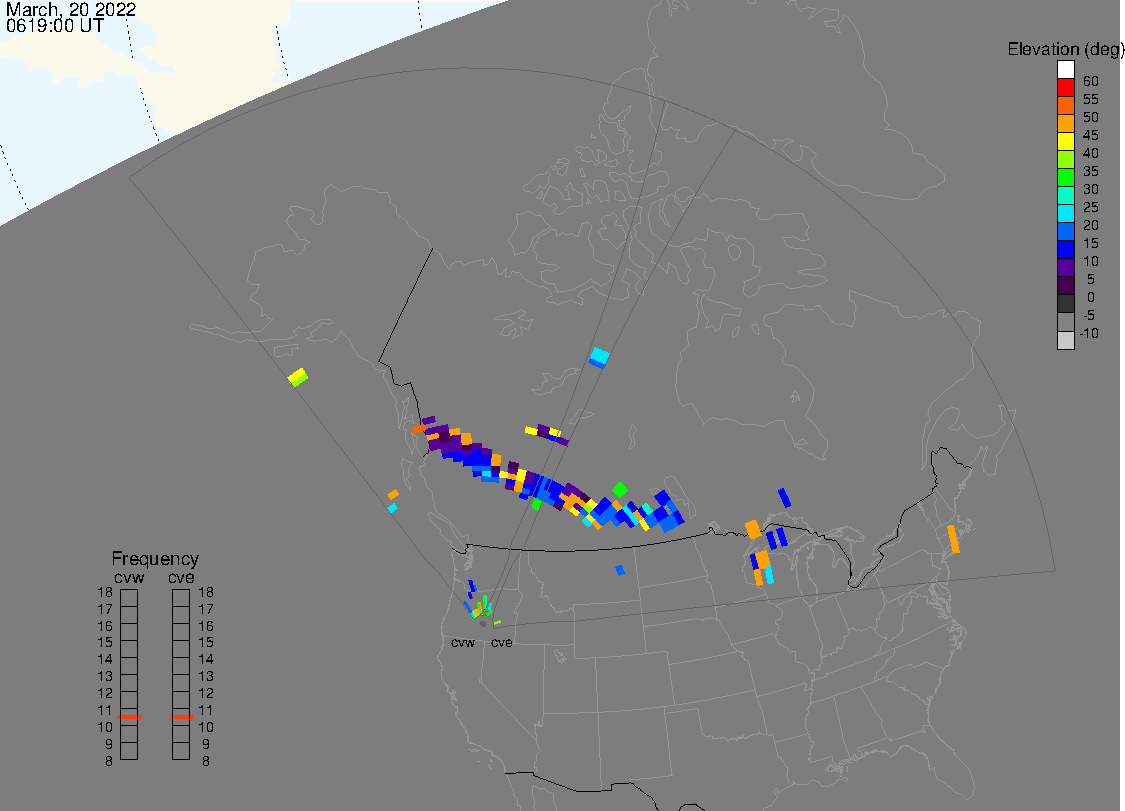The image size is (1125, 811).
Task: Click the red cvw frequency marker
Action: (x=129, y=717)
